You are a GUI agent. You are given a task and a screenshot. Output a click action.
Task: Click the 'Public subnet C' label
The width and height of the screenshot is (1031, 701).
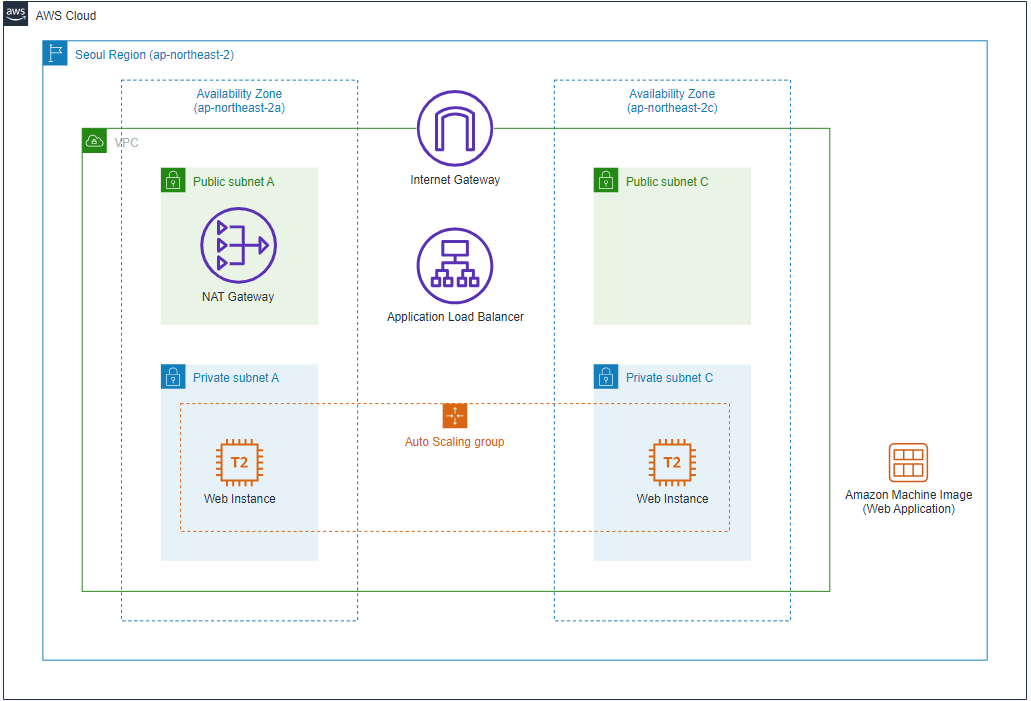(x=667, y=181)
